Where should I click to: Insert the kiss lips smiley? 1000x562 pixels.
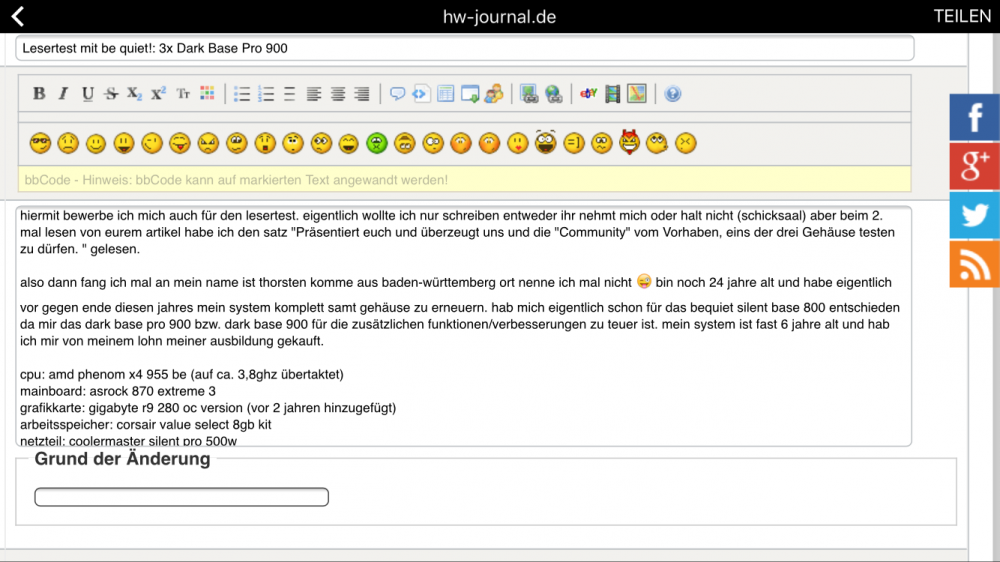(517, 143)
